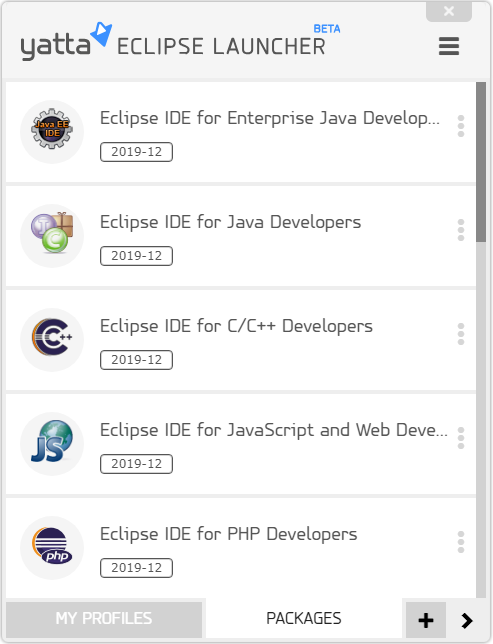Screen dimensions: 493x644
Task: Click the vertical scrollbar thumb
Action: [x=481, y=162]
